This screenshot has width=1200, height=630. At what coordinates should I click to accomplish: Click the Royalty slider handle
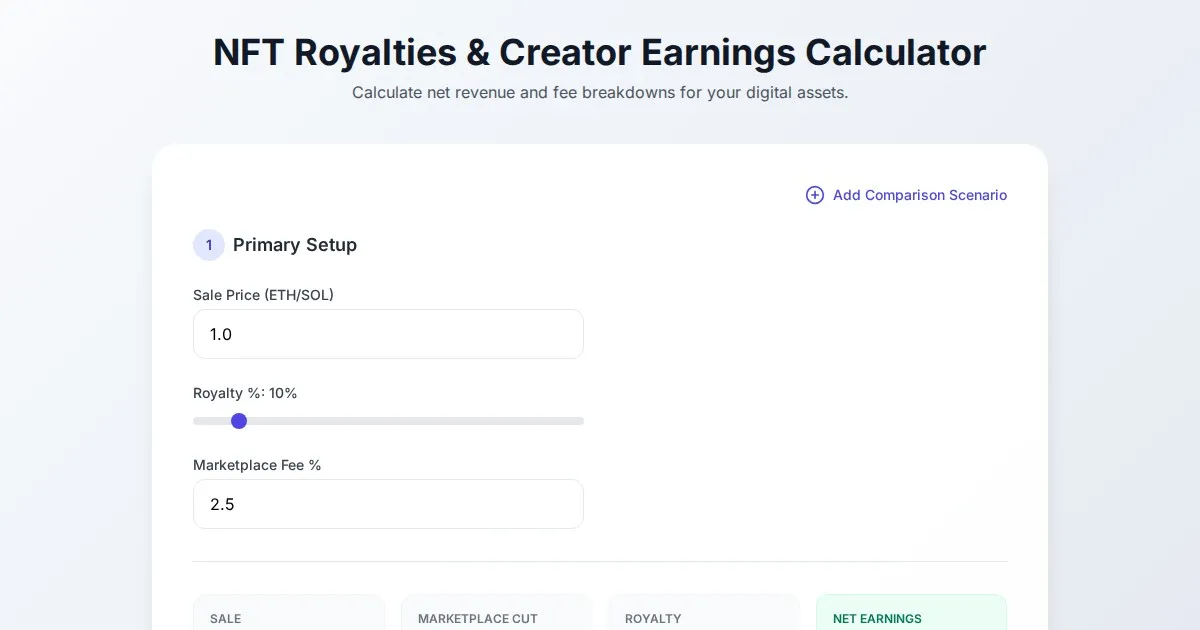239,421
